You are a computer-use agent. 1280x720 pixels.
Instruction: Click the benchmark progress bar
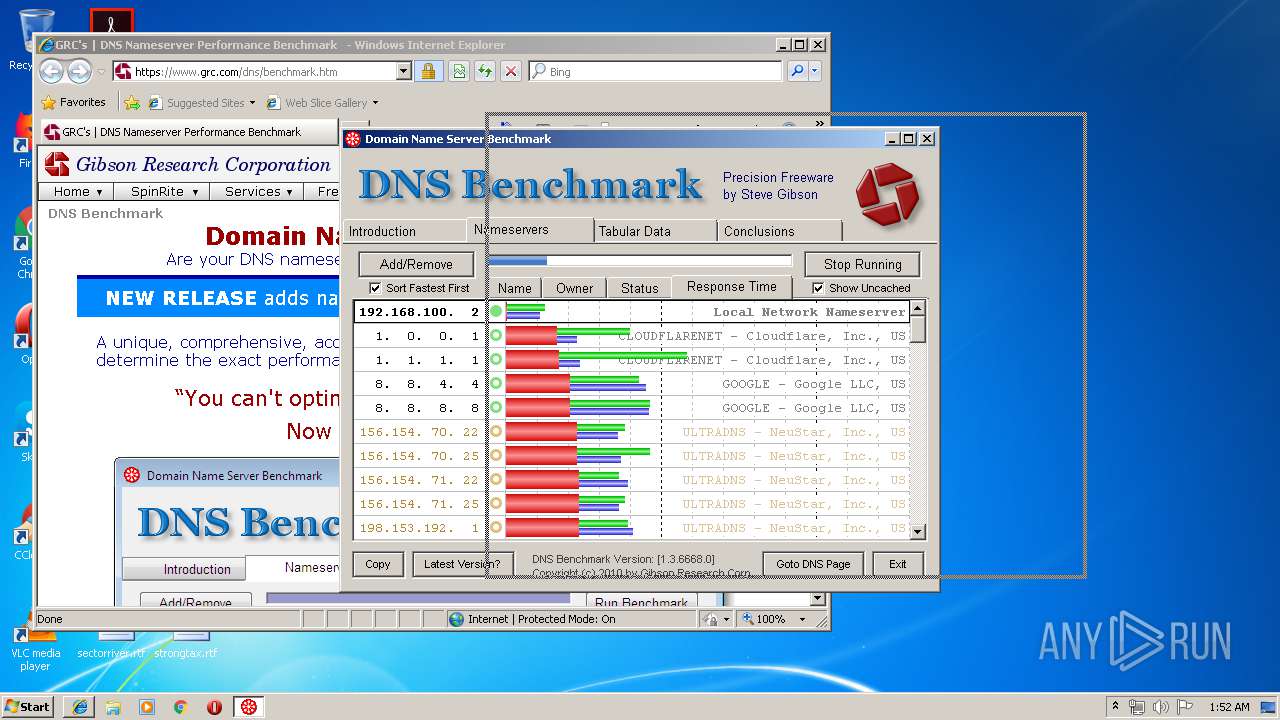639,261
